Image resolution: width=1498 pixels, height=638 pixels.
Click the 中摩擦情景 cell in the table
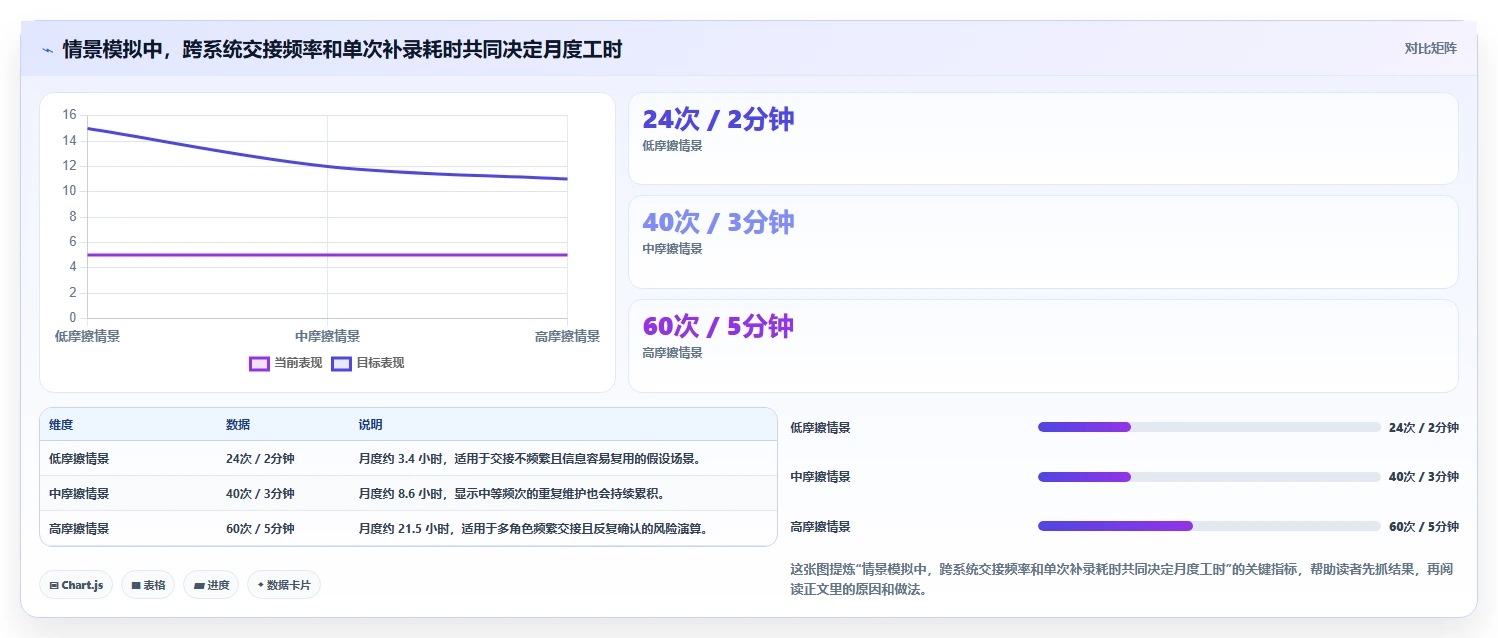click(x=79, y=494)
